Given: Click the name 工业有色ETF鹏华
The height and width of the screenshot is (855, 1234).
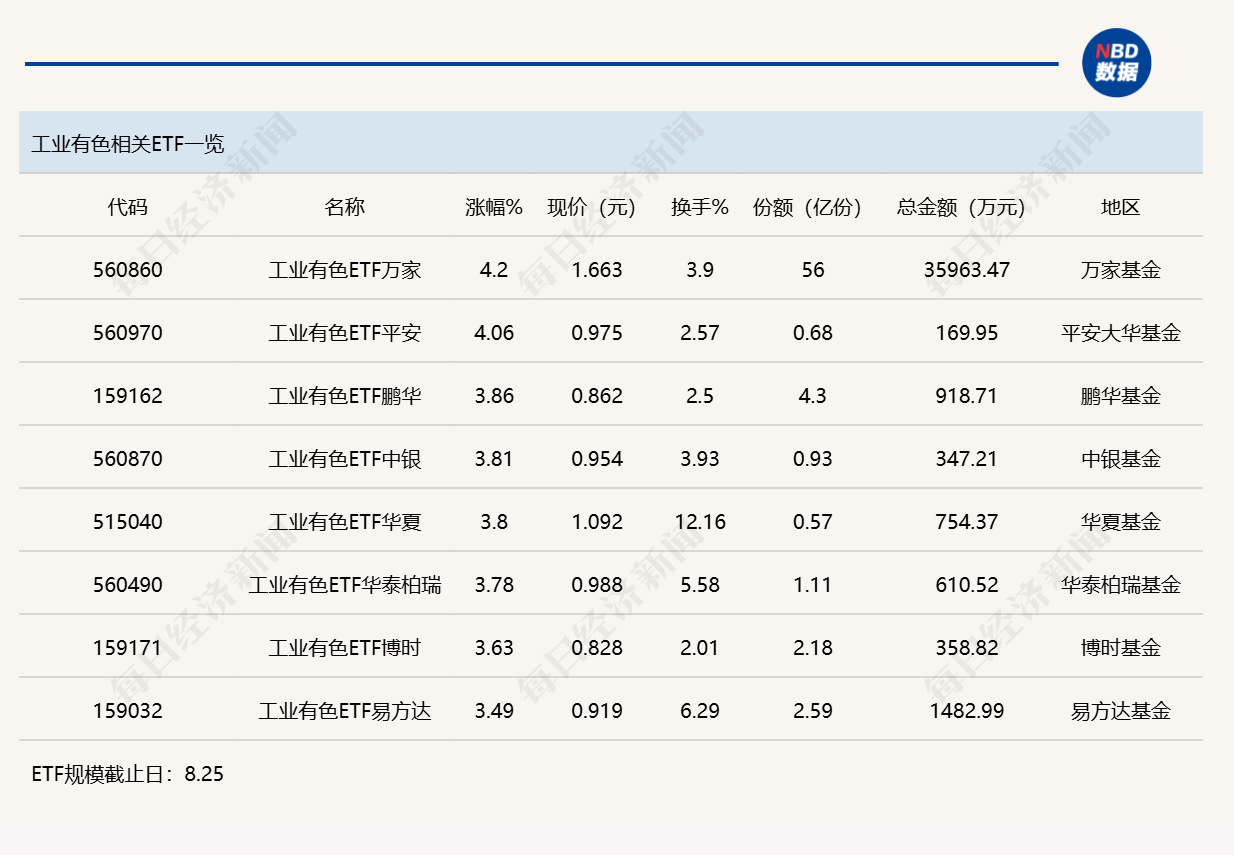Looking at the screenshot, I should coord(345,396).
